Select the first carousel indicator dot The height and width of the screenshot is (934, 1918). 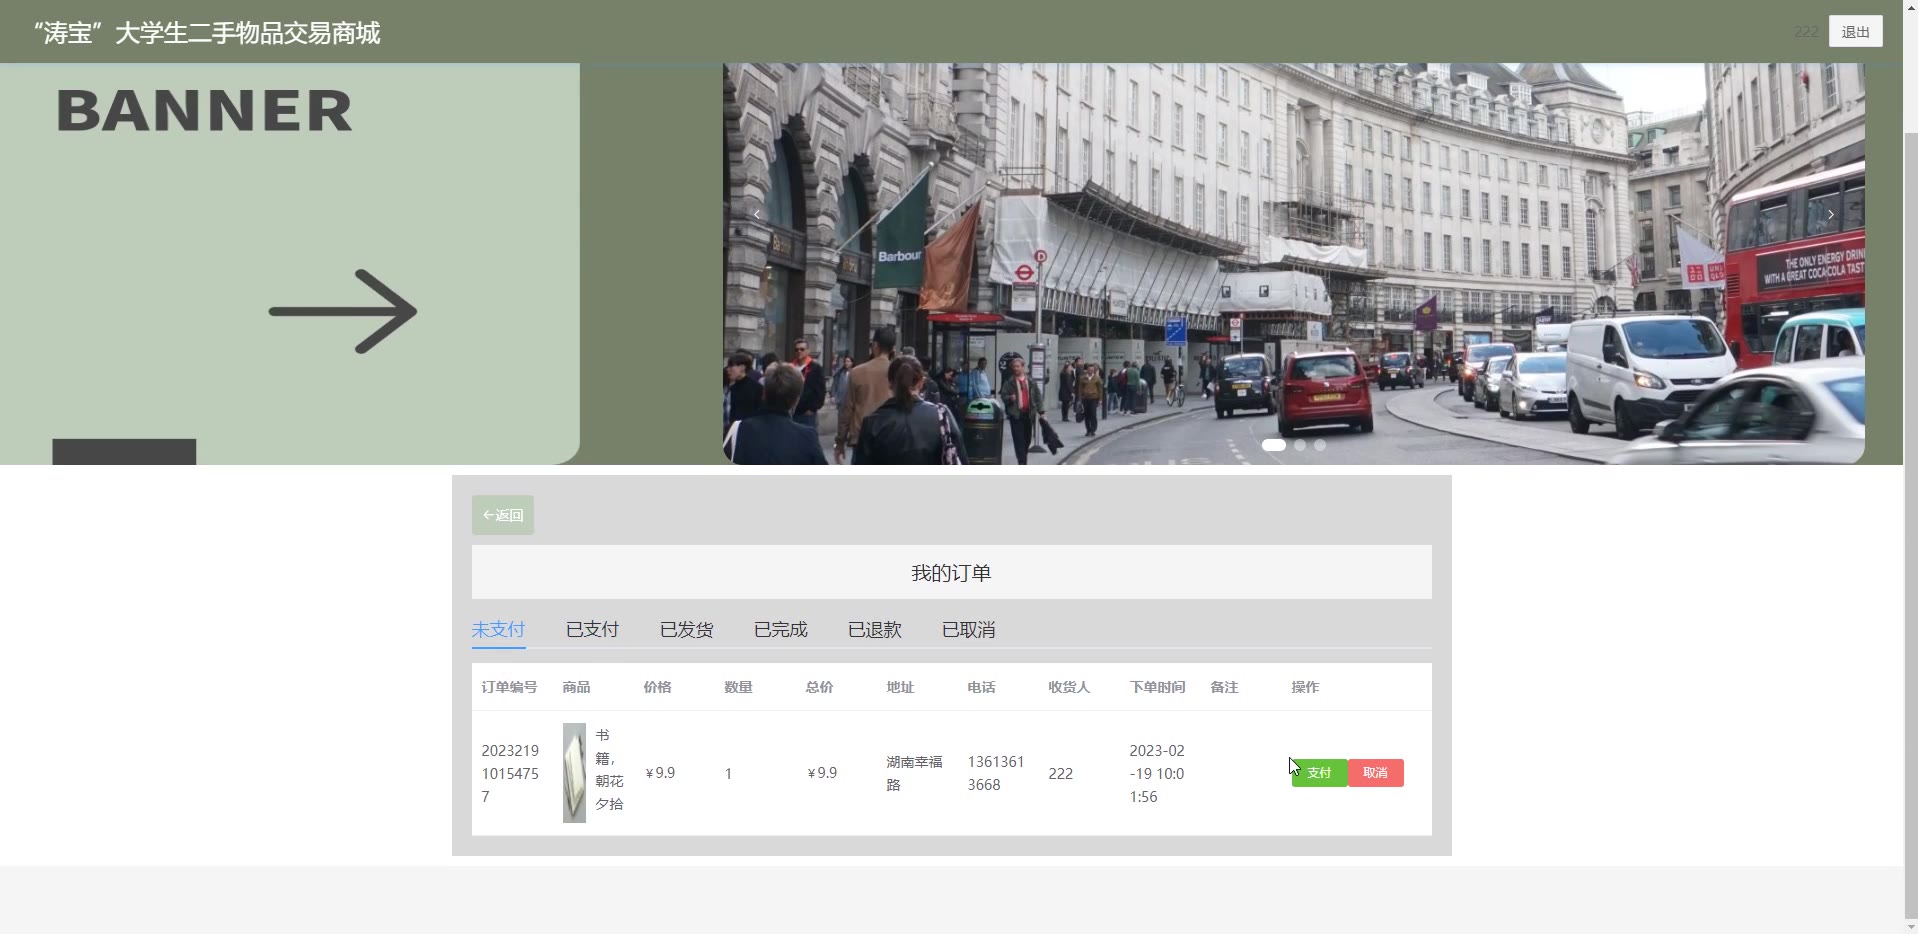1273,445
